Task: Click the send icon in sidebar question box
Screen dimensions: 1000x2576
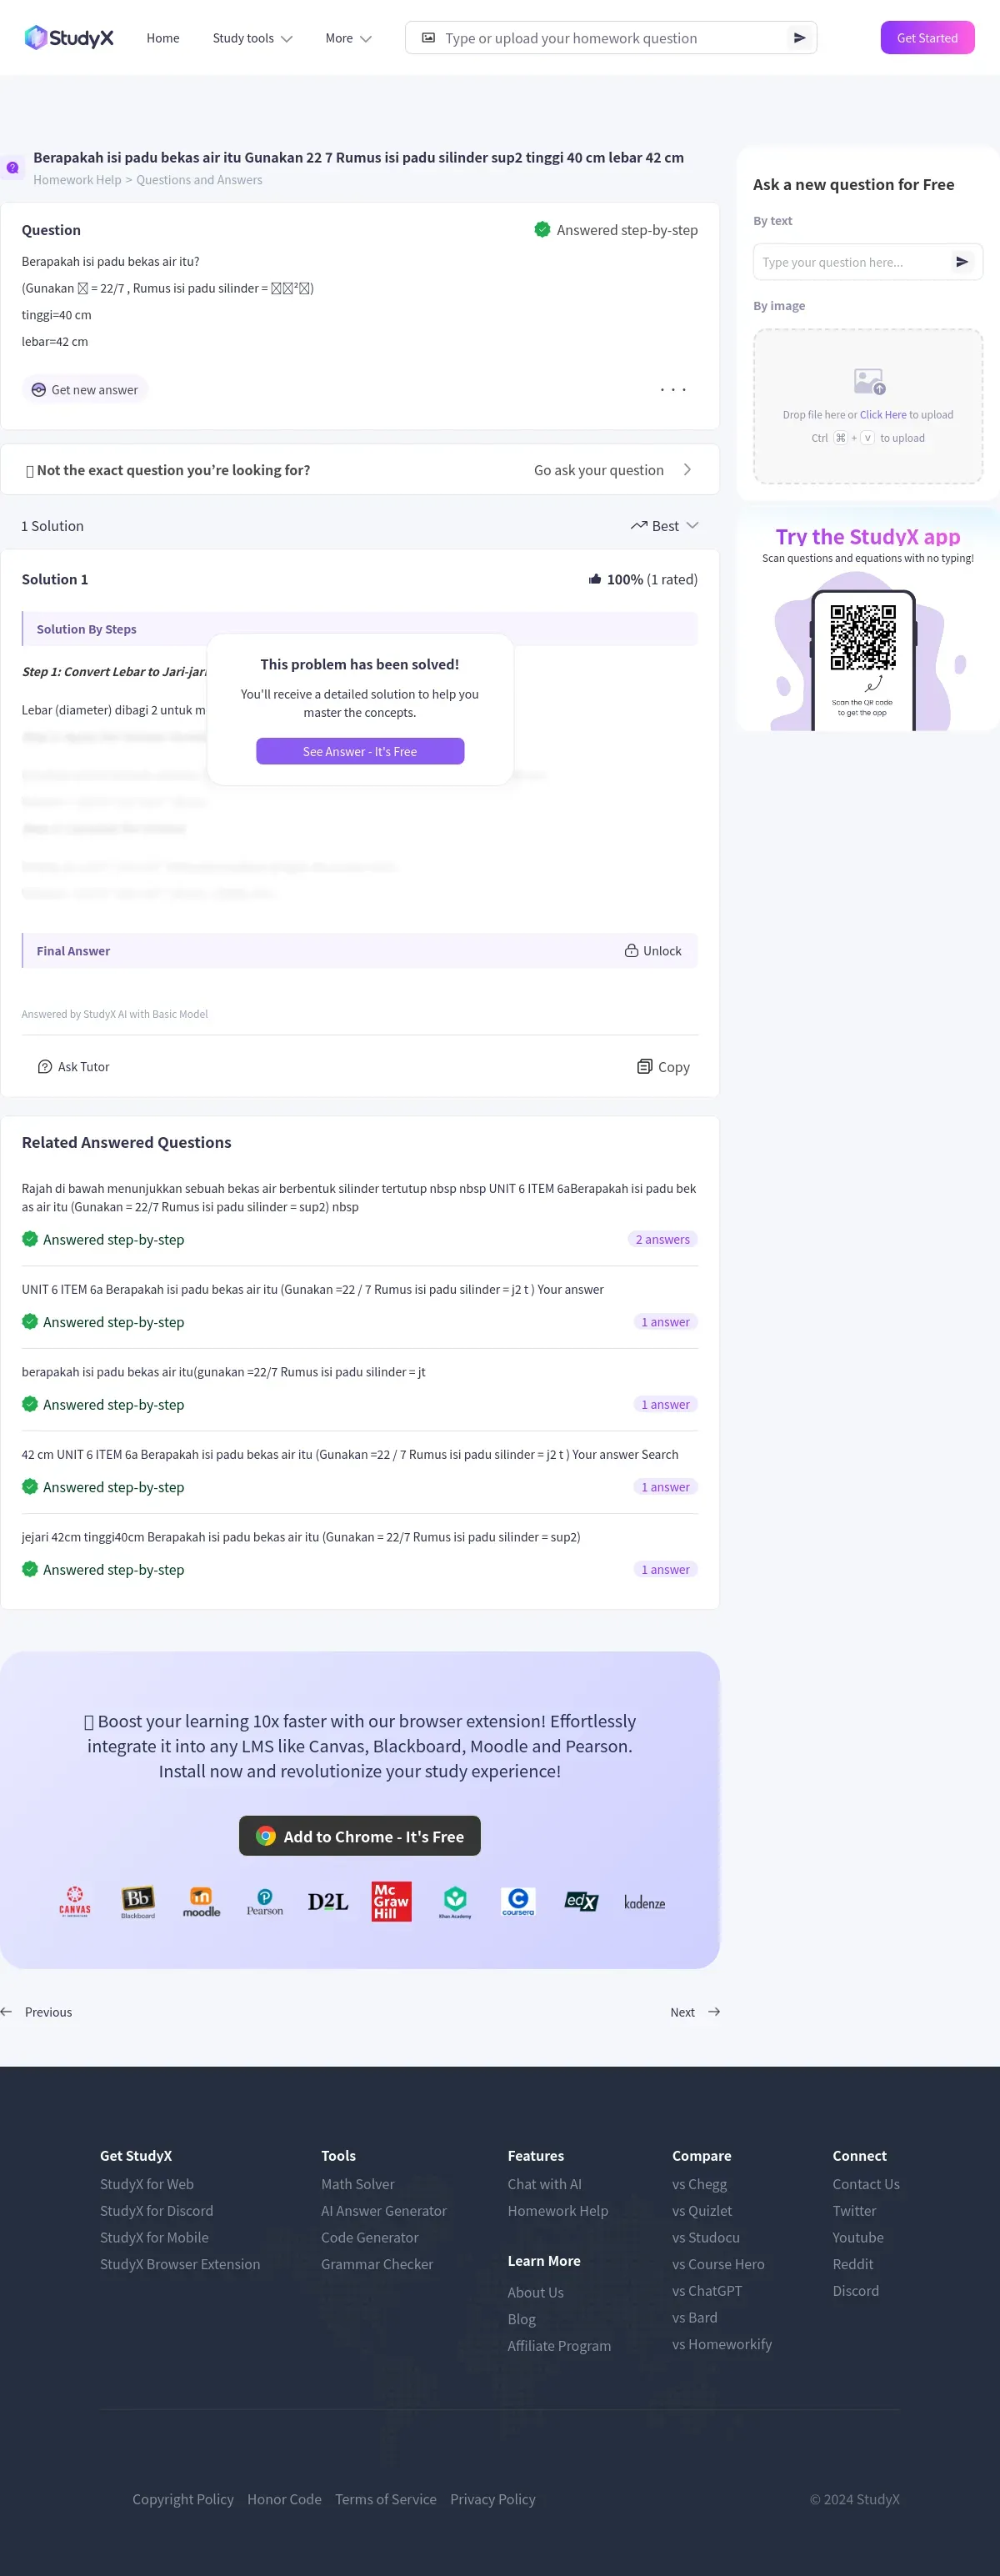Action: click(961, 262)
